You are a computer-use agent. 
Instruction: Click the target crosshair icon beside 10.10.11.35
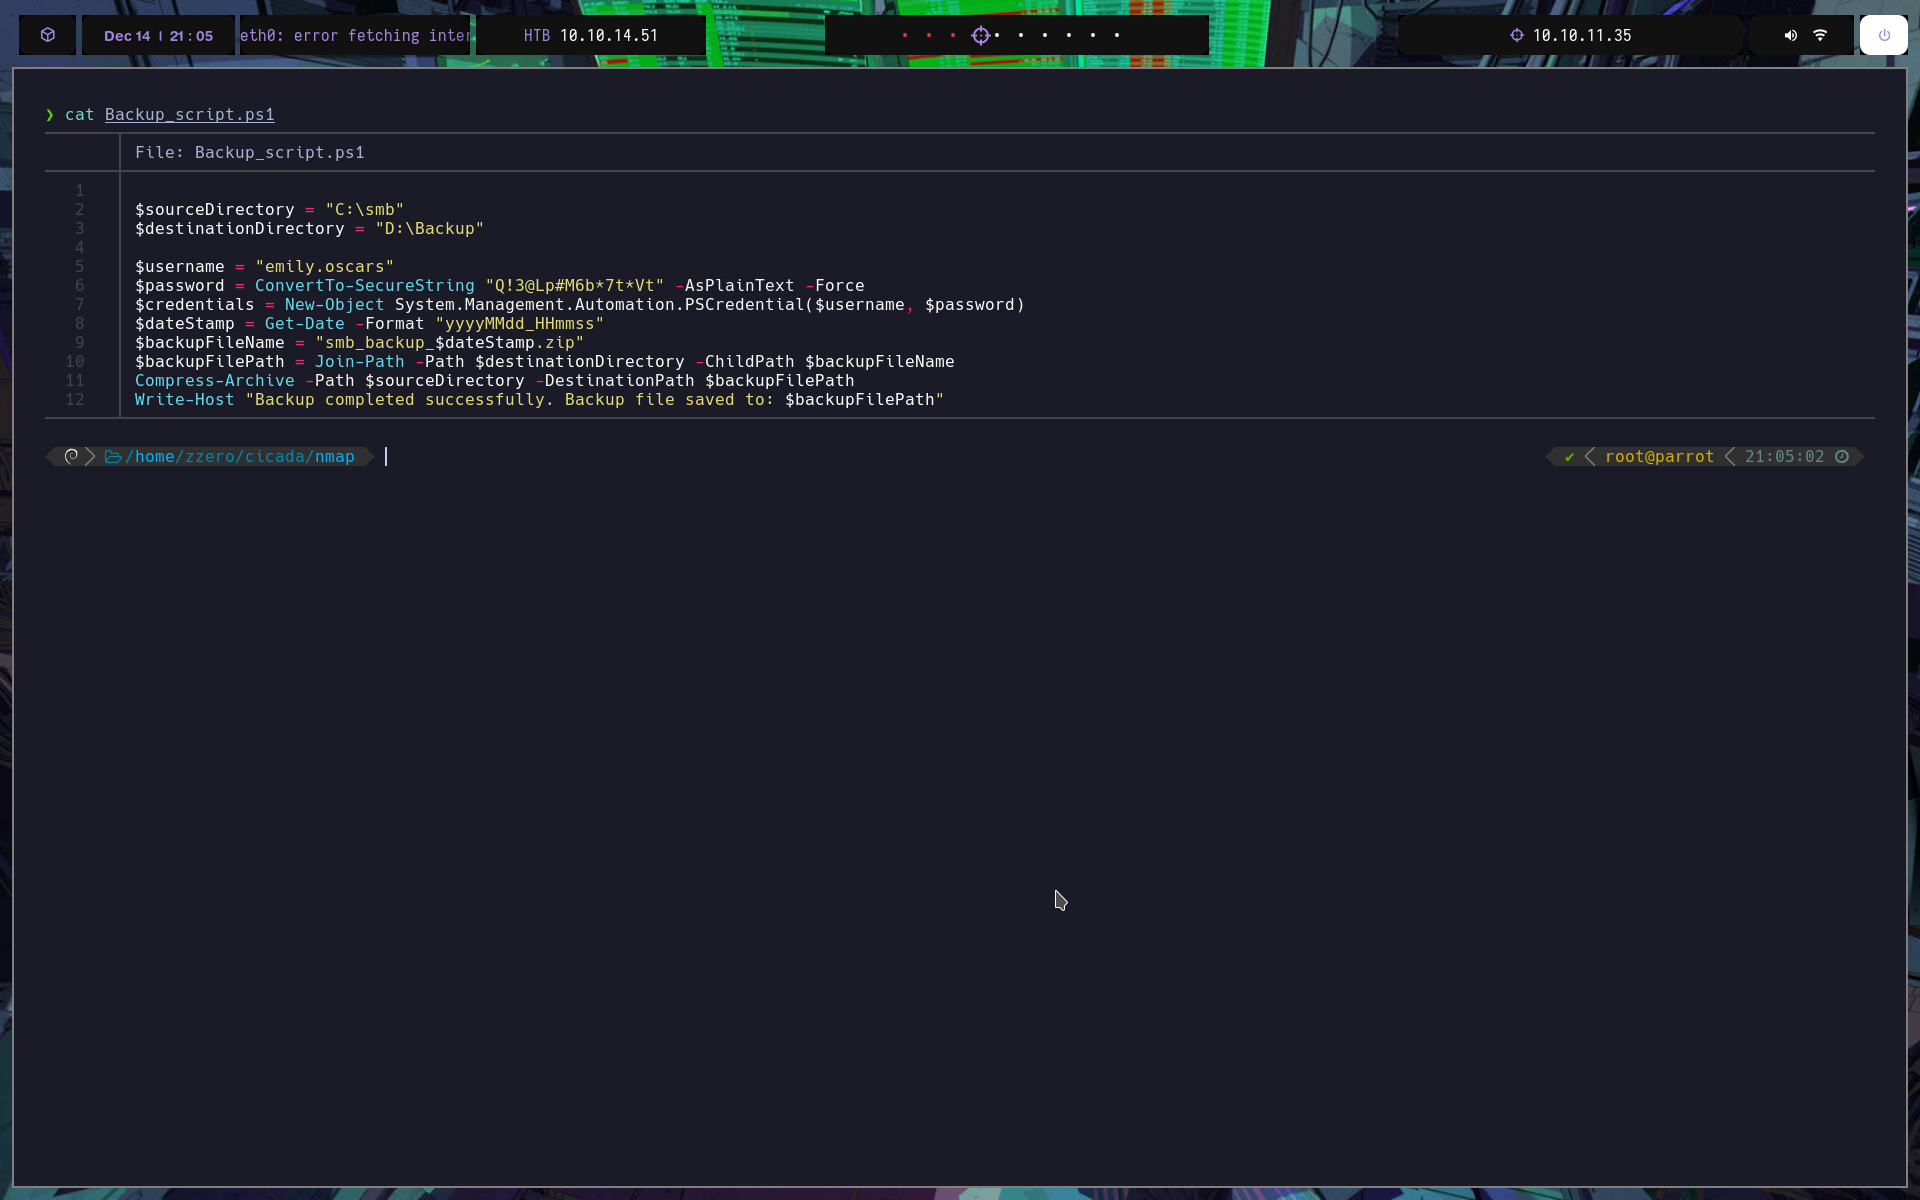(x=1517, y=35)
